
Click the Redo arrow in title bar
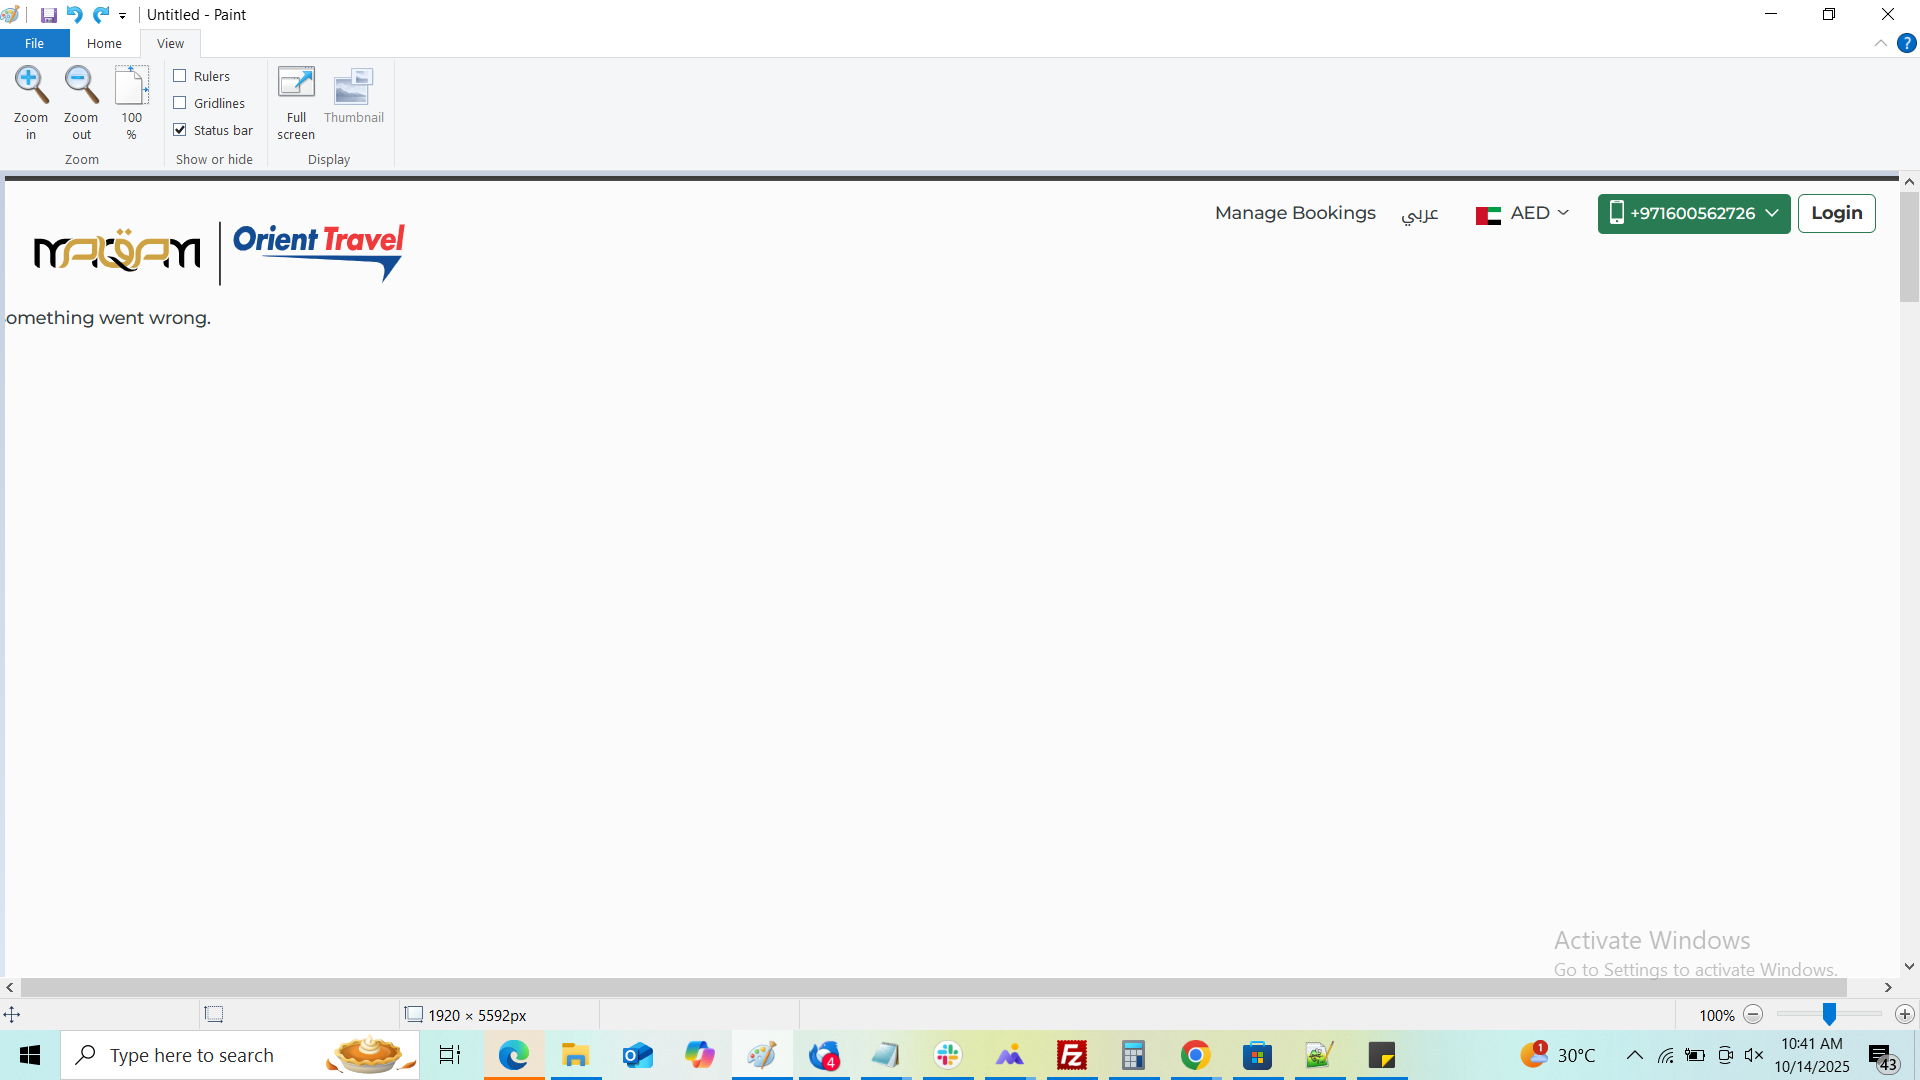[101, 15]
